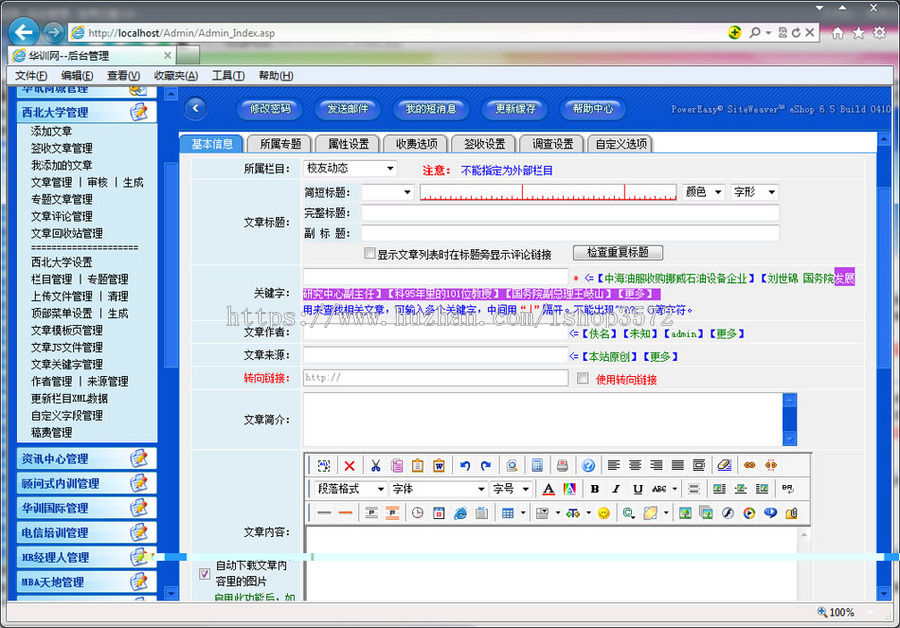Switch to the 自定义选项 tab
The width and height of the screenshot is (900, 628).
pyautogui.click(x=621, y=144)
